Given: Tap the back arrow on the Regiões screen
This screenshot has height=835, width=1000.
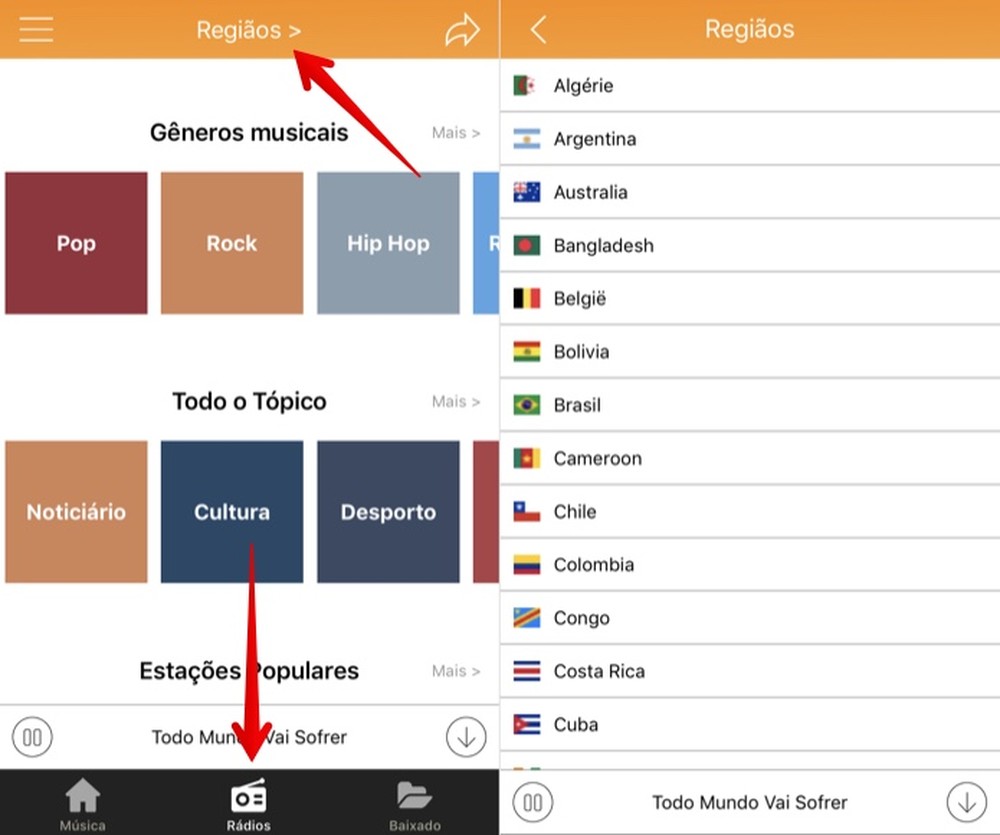Looking at the screenshot, I should click(537, 29).
